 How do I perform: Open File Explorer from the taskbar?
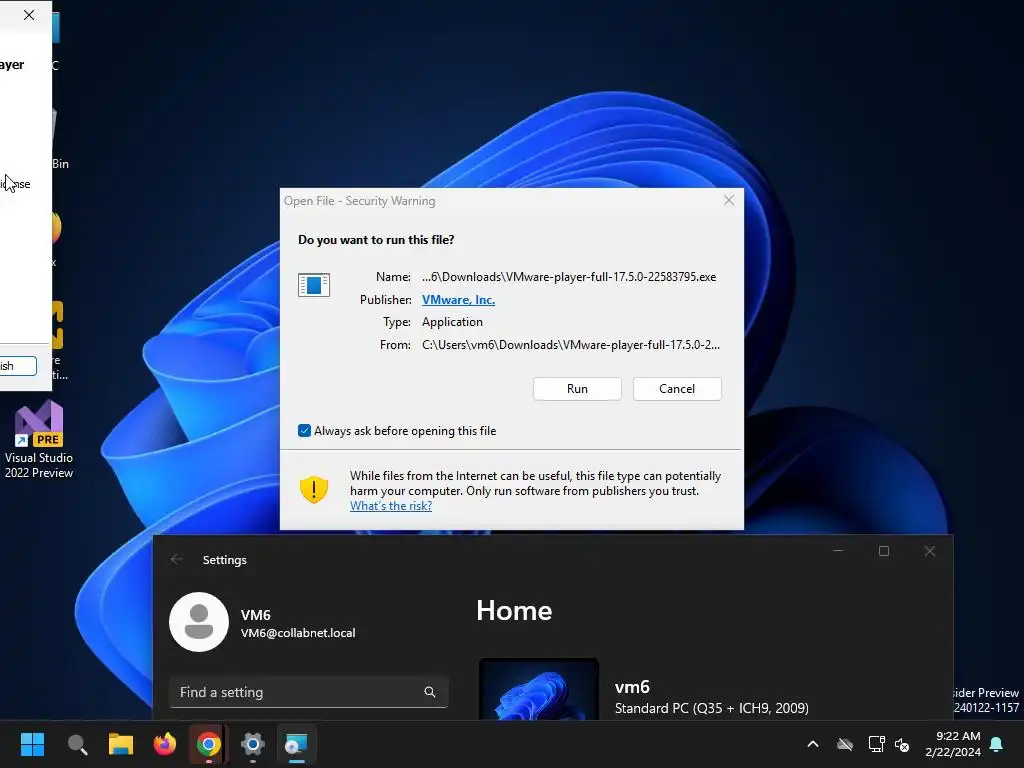(121, 744)
